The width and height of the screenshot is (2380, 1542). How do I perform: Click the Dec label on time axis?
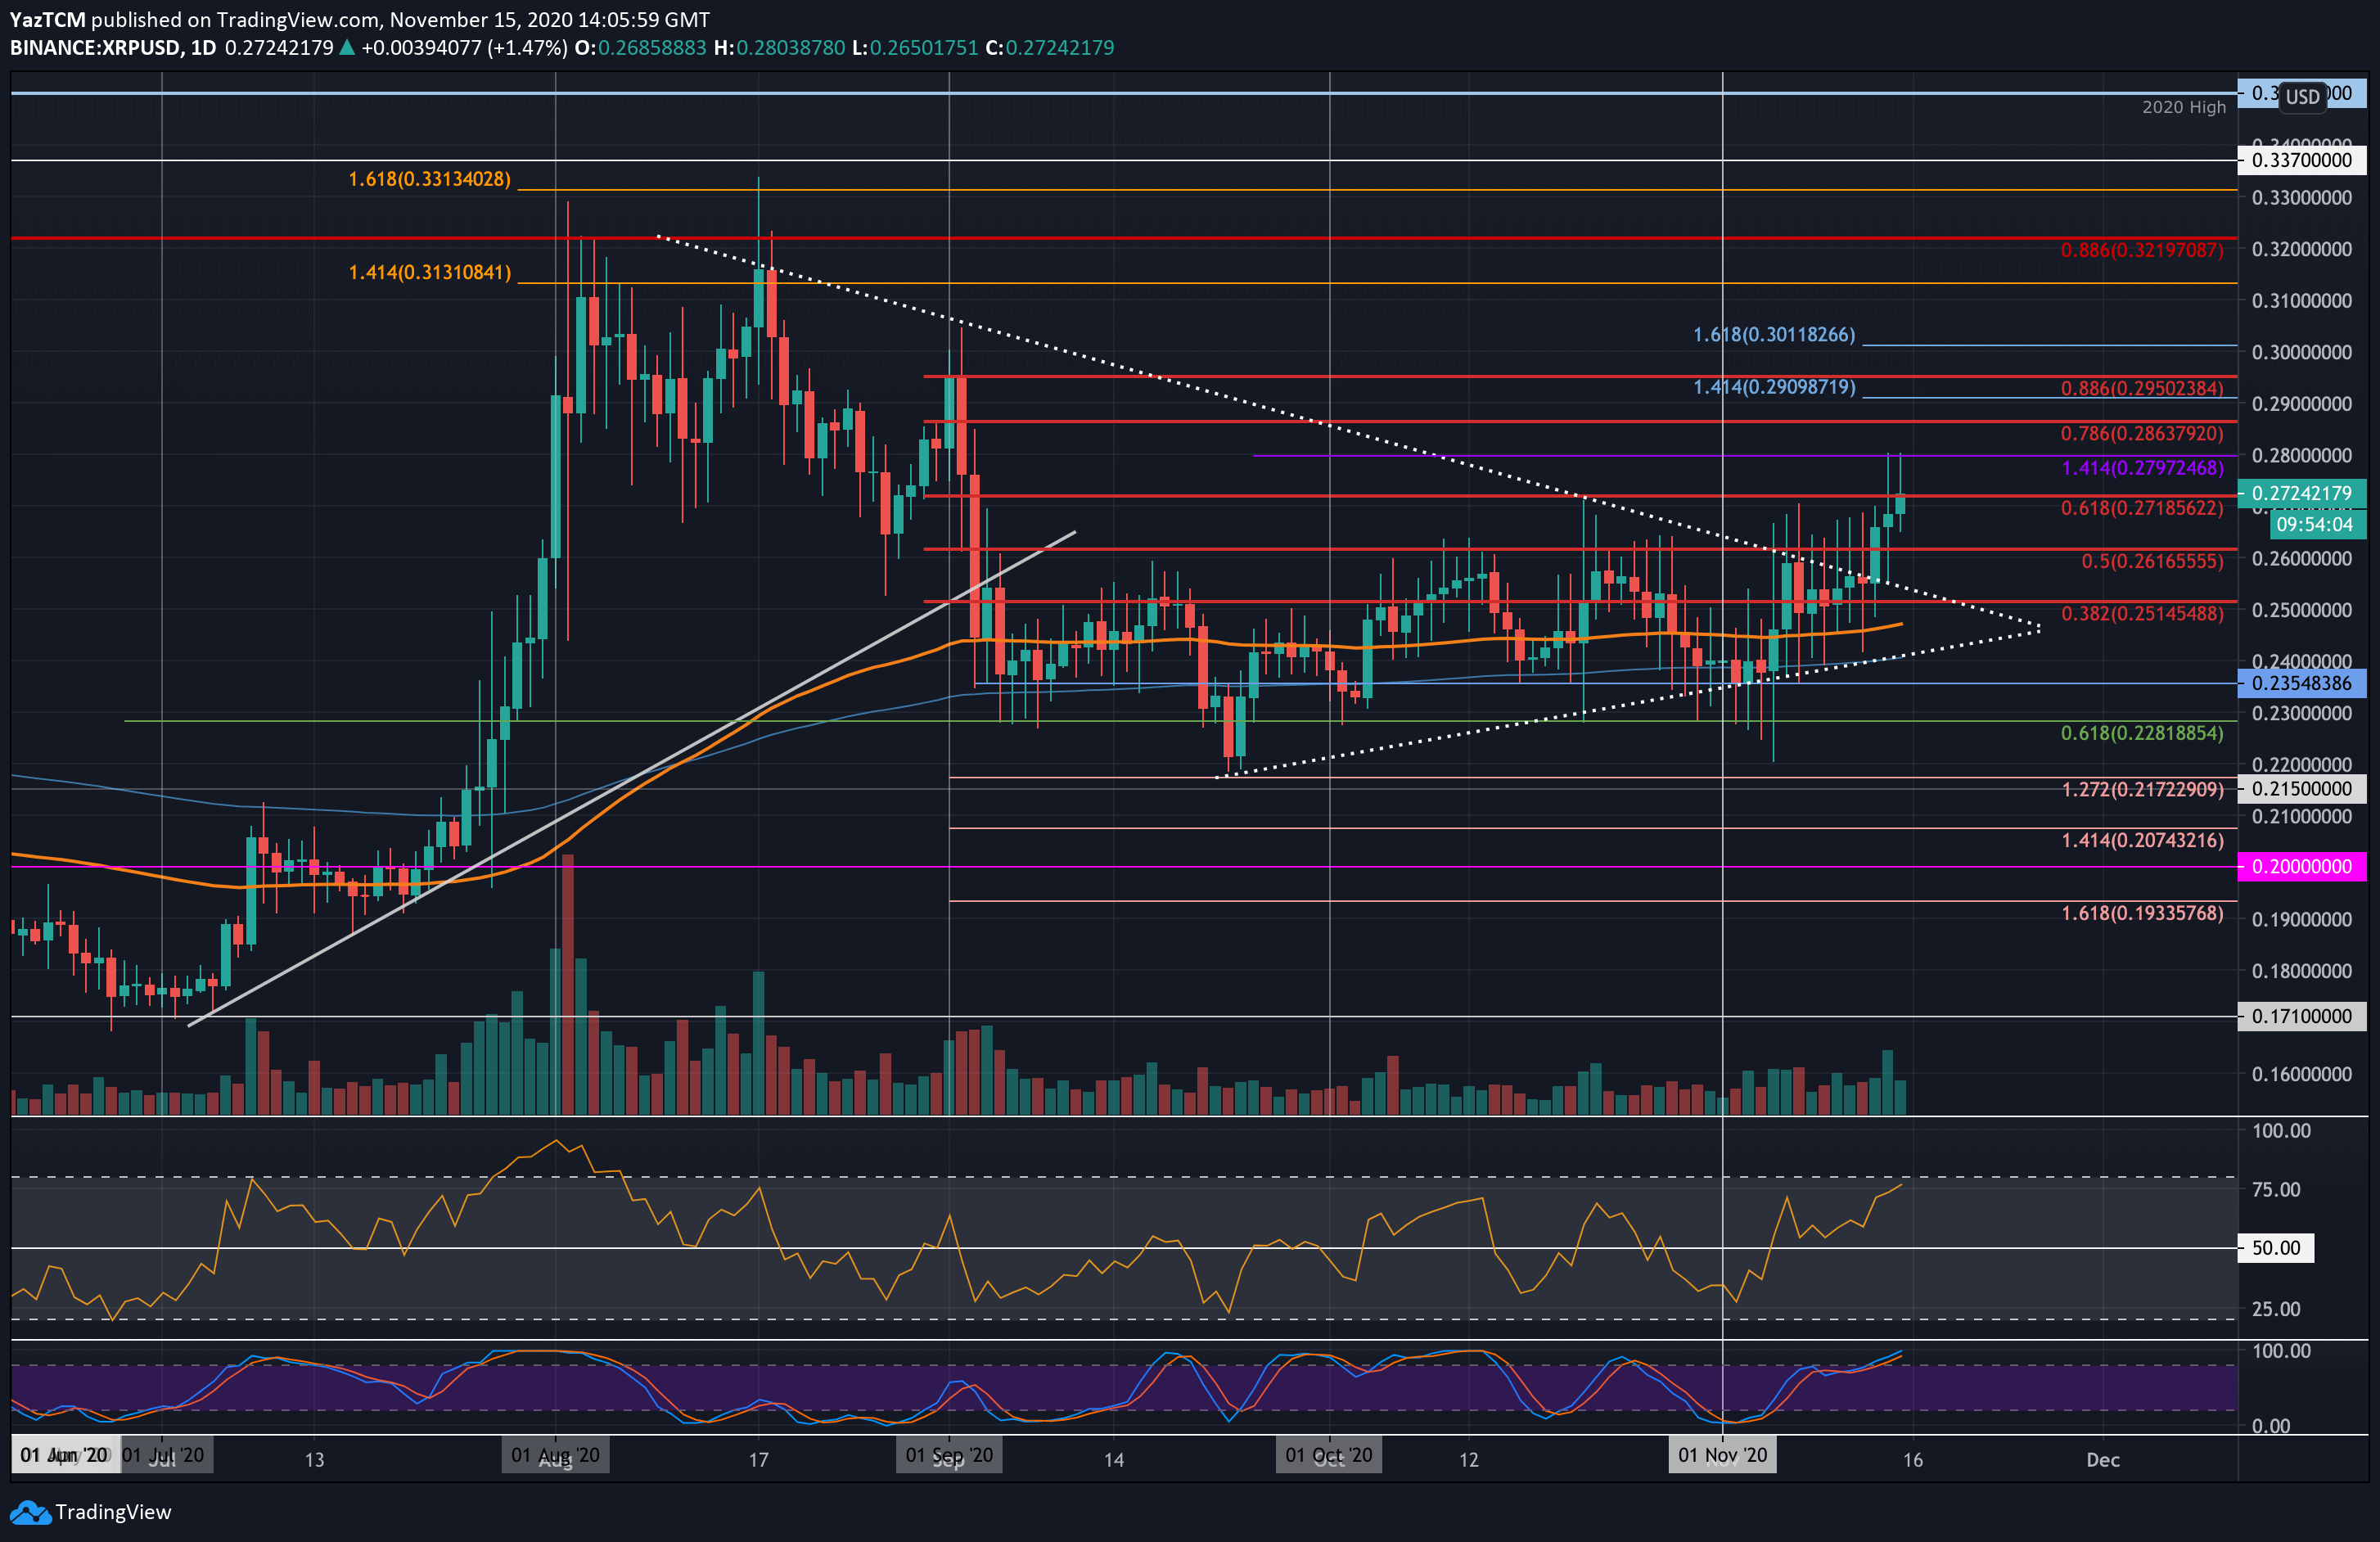pos(2102,1460)
